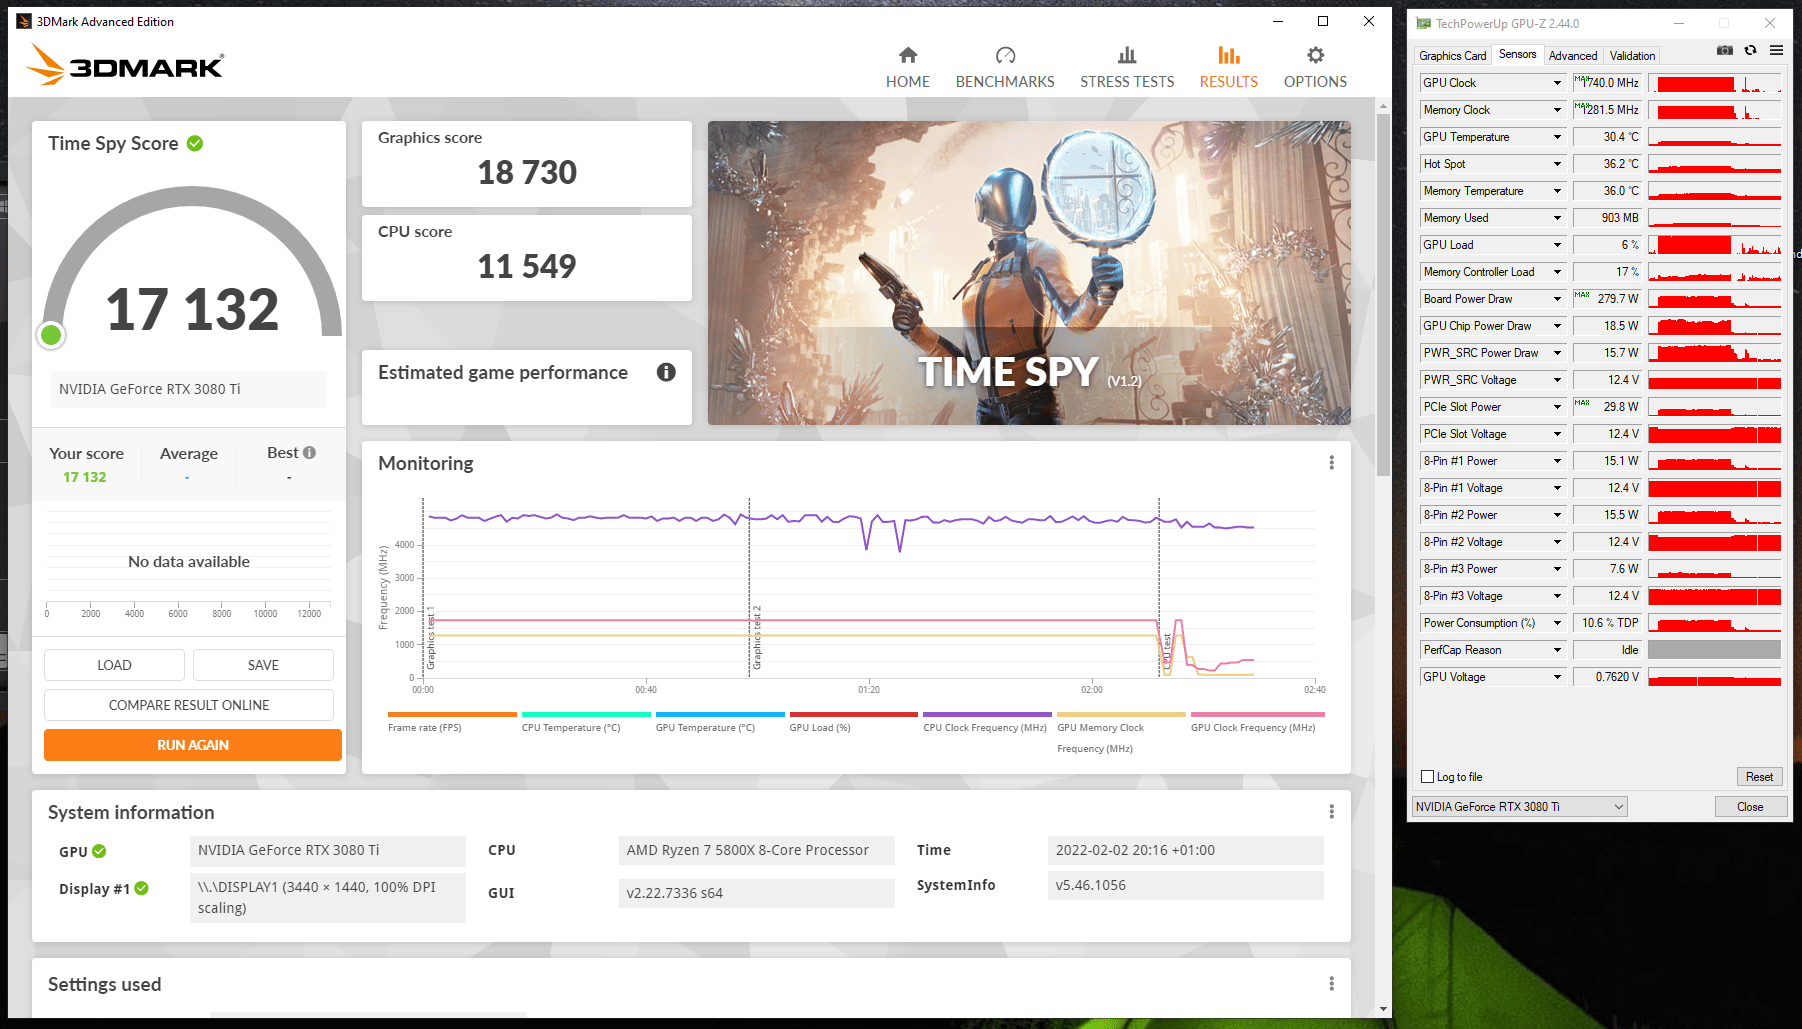This screenshot has width=1802, height=1029.
Task: Toggle CPU Clock Frequency legend
Action: [987, 721]
